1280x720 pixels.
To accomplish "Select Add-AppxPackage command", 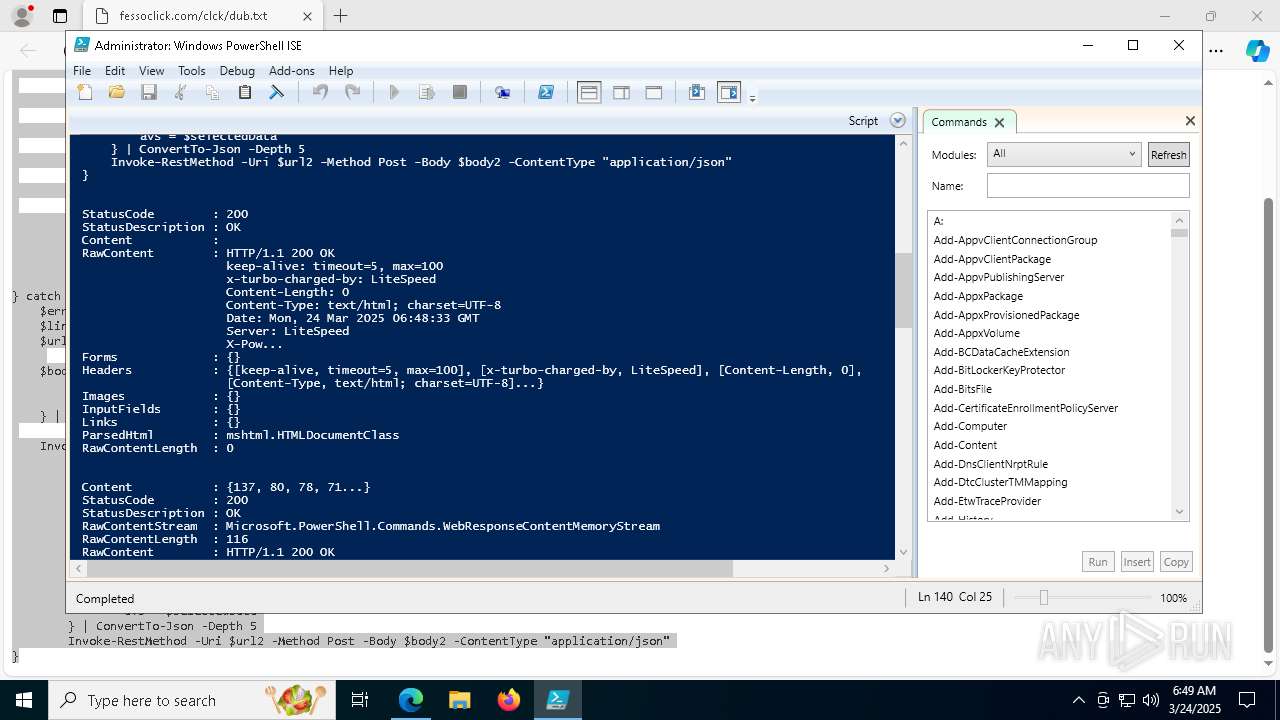I will coord(978,296).
